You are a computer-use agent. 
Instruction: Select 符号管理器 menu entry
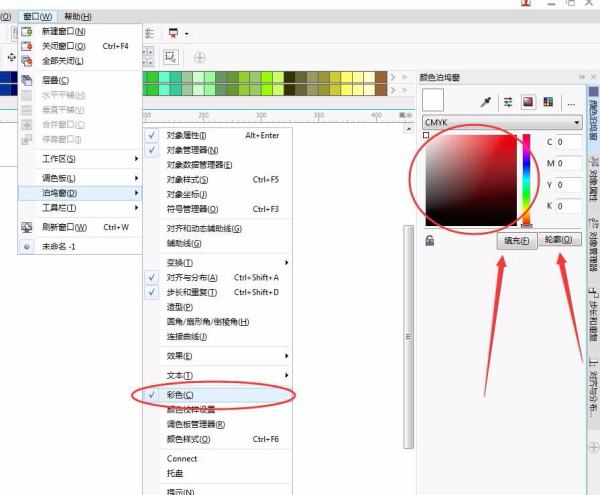(218, 209)
